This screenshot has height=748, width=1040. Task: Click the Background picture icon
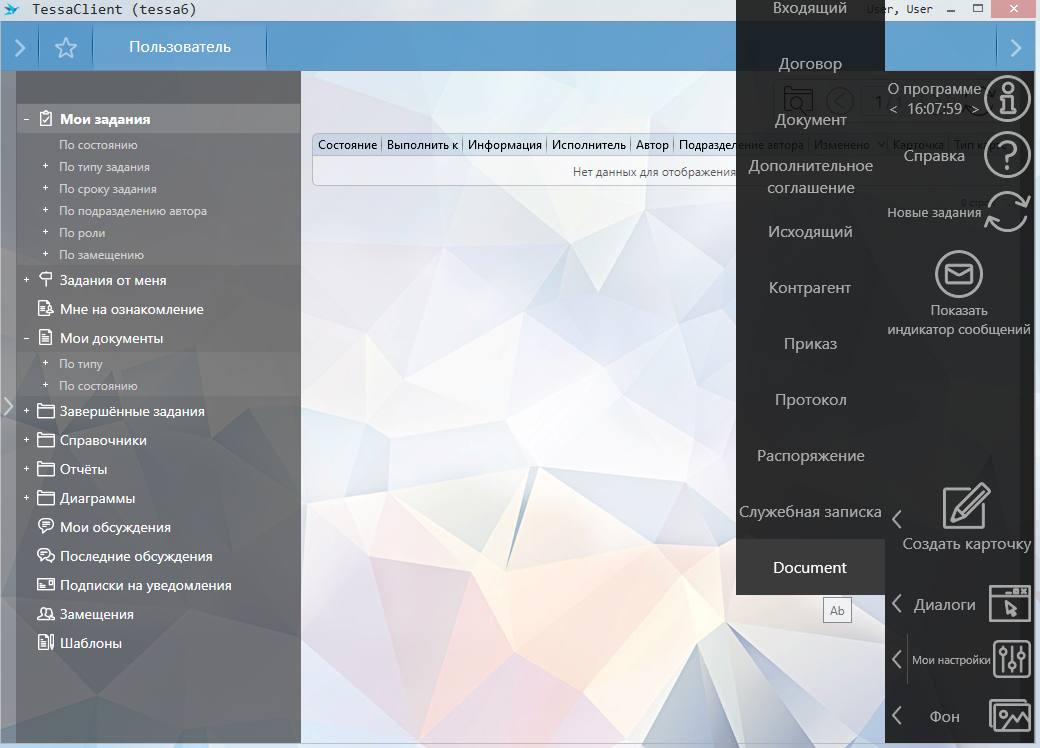(1009, 716)
